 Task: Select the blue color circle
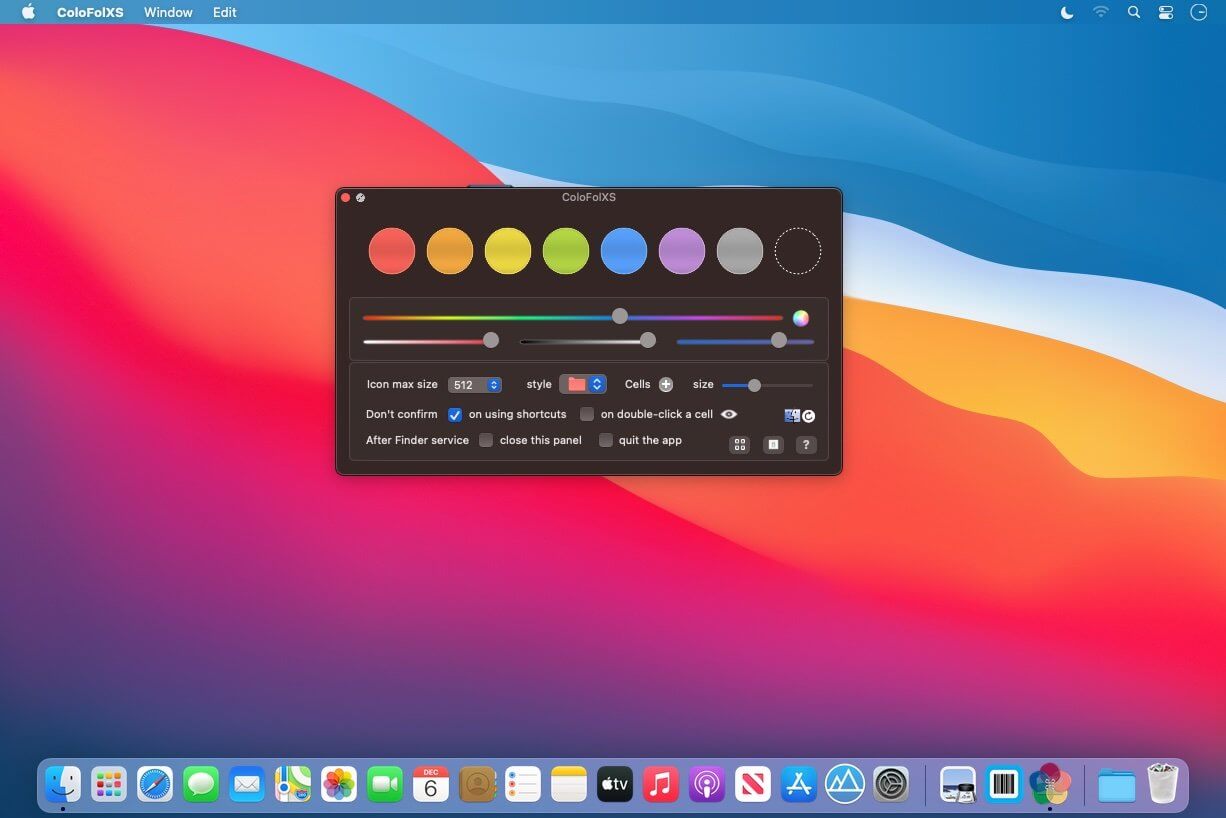point(624,251)
